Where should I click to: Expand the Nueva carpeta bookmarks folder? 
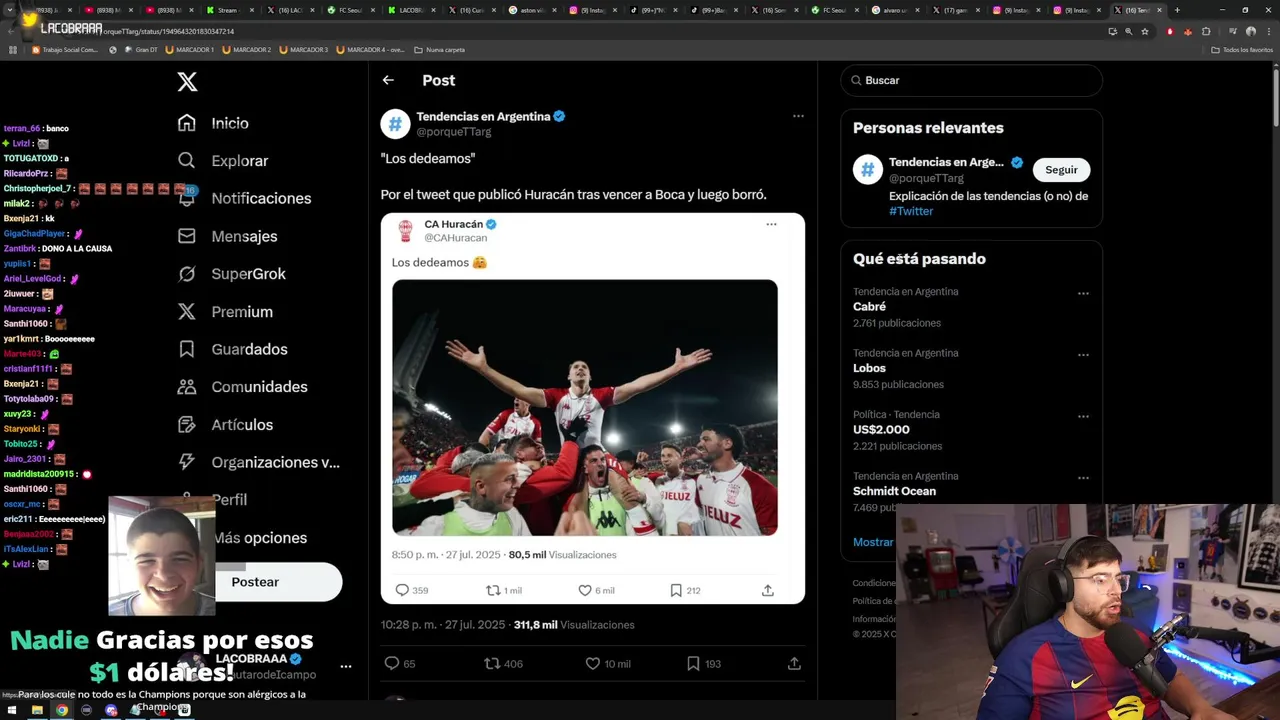[440, 49]
